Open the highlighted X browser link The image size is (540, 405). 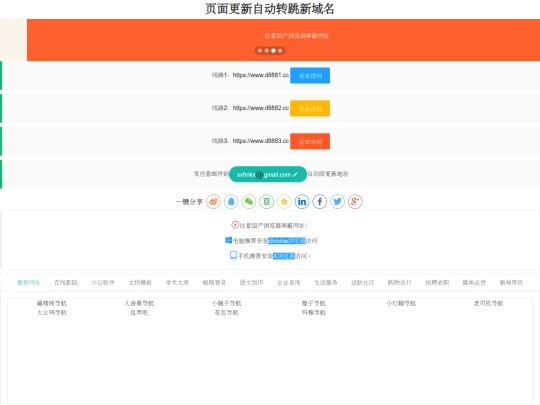284,256
